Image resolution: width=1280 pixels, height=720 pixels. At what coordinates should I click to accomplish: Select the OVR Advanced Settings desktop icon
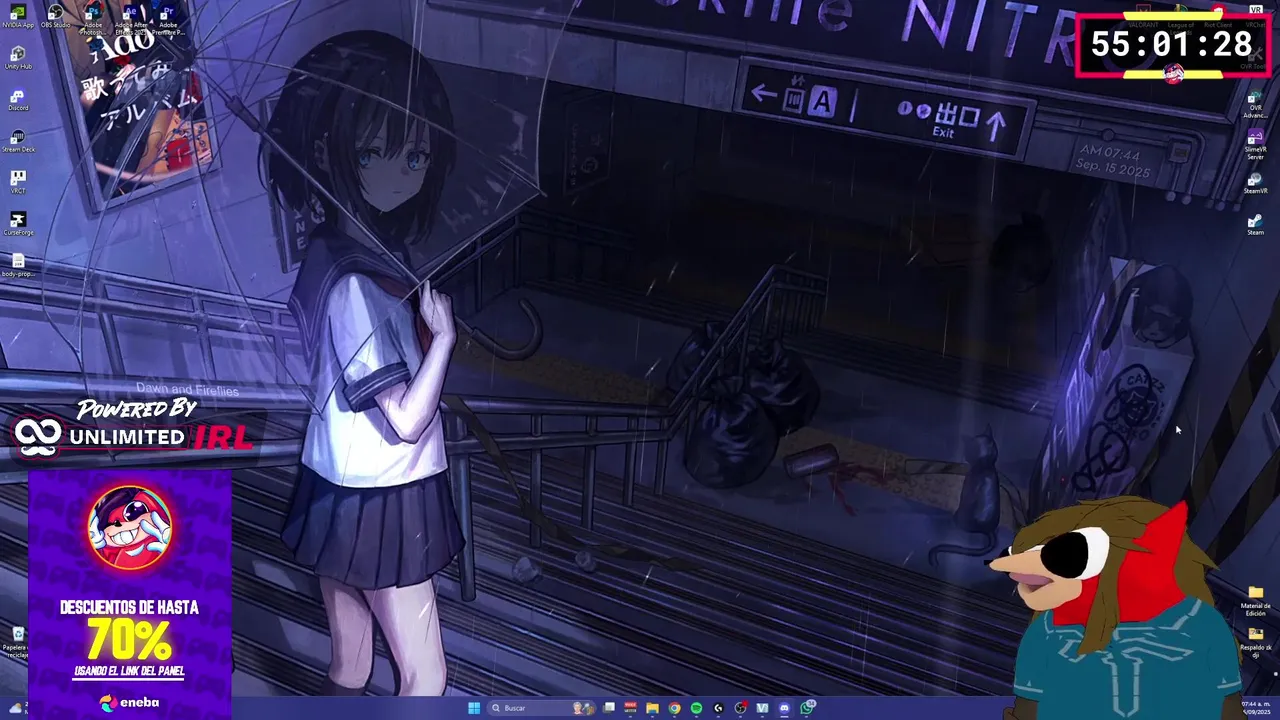tap(1255, 106)
